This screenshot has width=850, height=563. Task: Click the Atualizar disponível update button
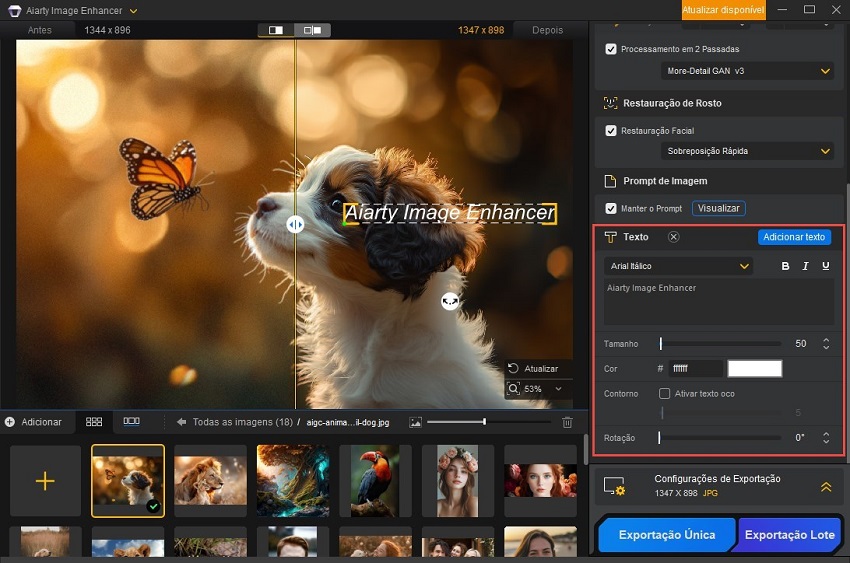click(723, 10)
